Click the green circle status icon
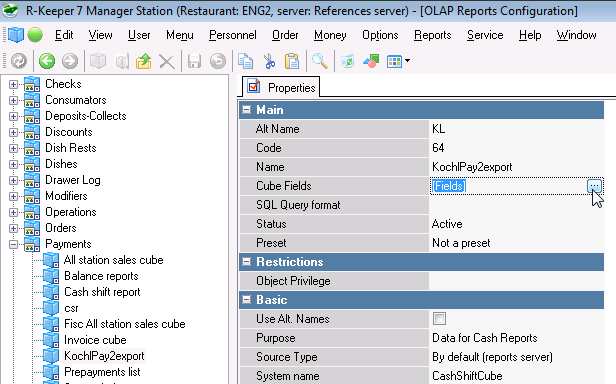616x384 pixels. (x=35, y=35)
